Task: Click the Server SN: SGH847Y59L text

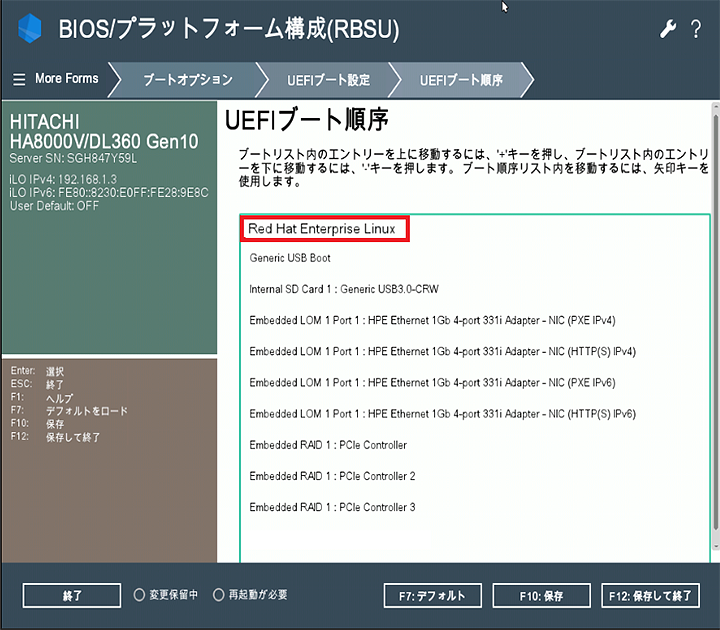Action: (73, 158)
